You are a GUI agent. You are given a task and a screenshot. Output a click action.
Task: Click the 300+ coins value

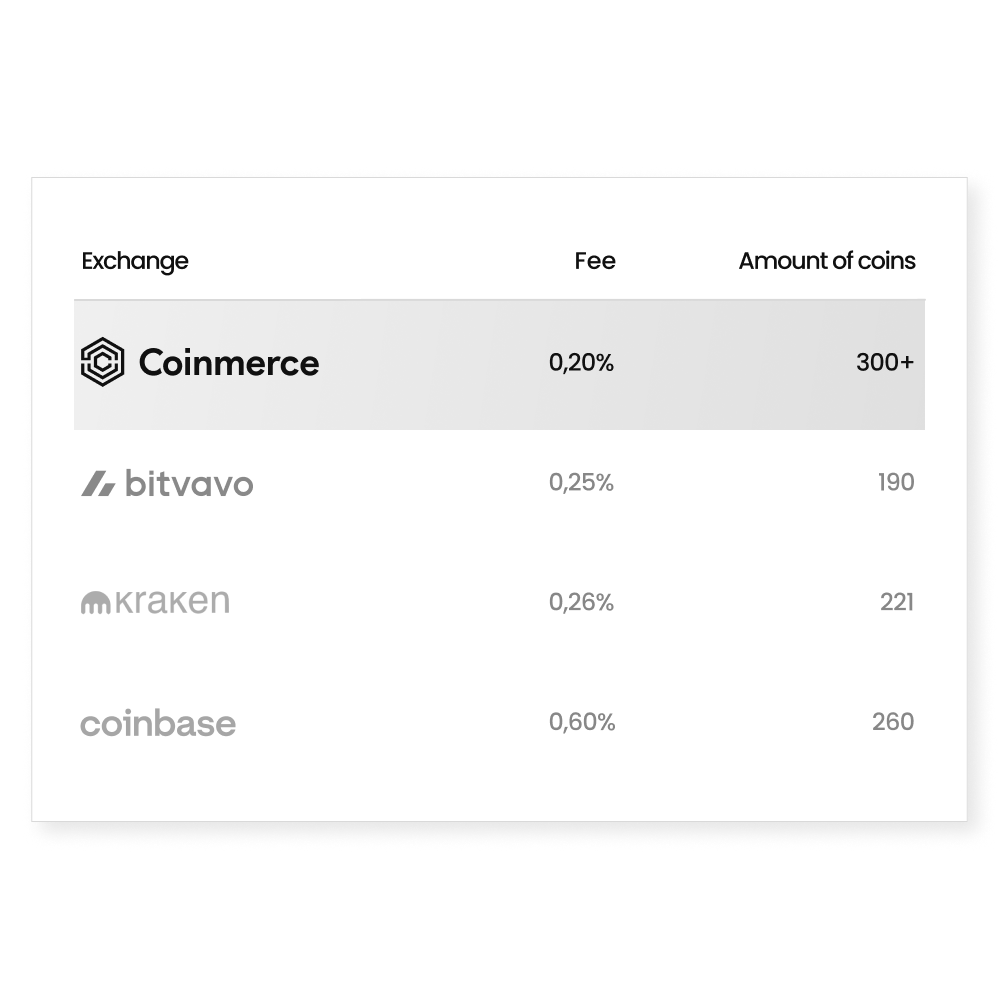tap(885, 363)
